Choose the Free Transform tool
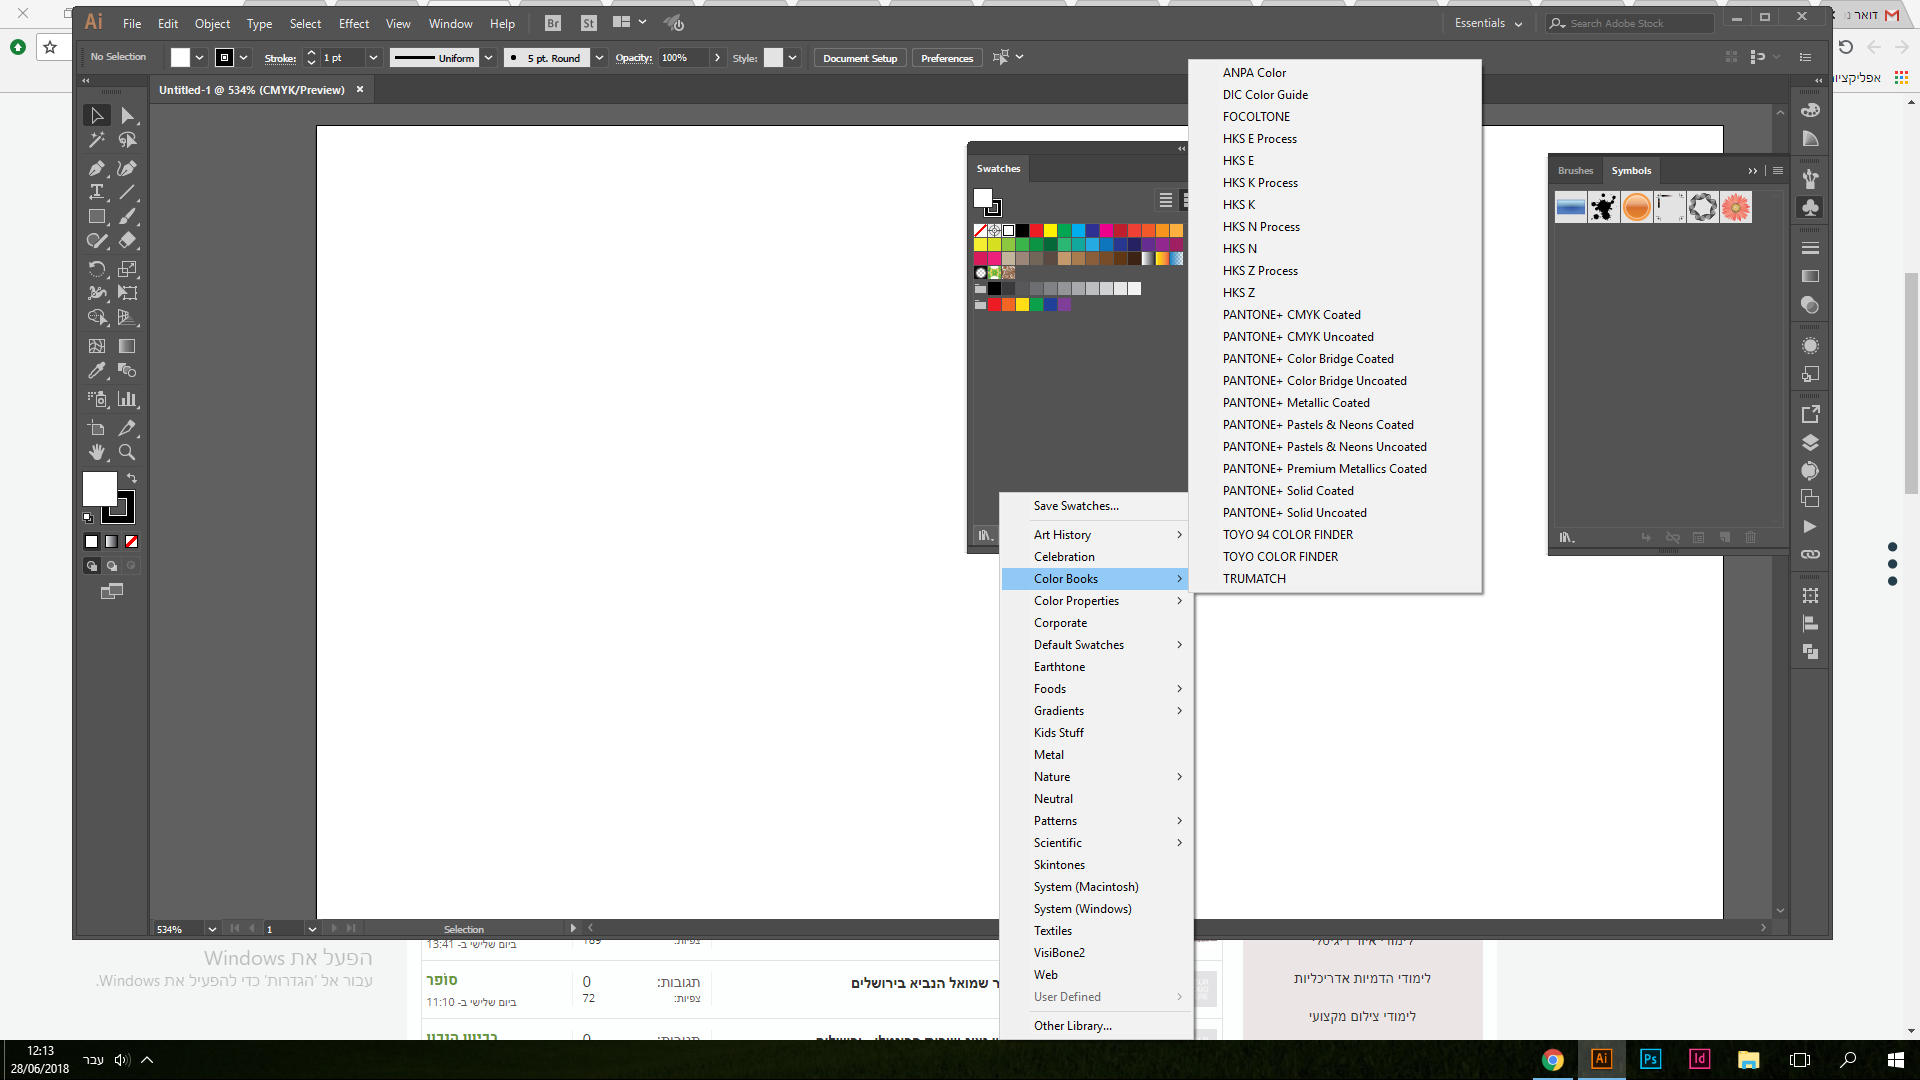The width and height of the screenshot is (1920, 1080). (127, 293)
